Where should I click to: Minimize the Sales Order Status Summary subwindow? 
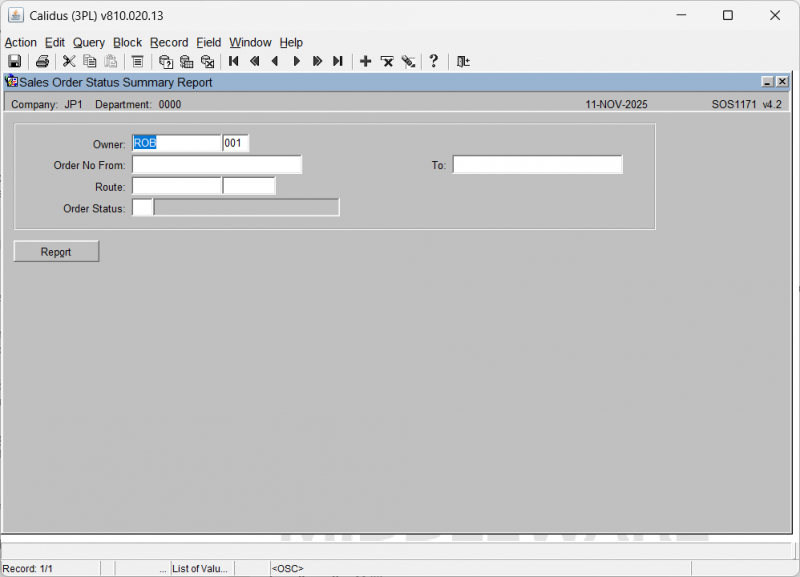coord(767,83)
